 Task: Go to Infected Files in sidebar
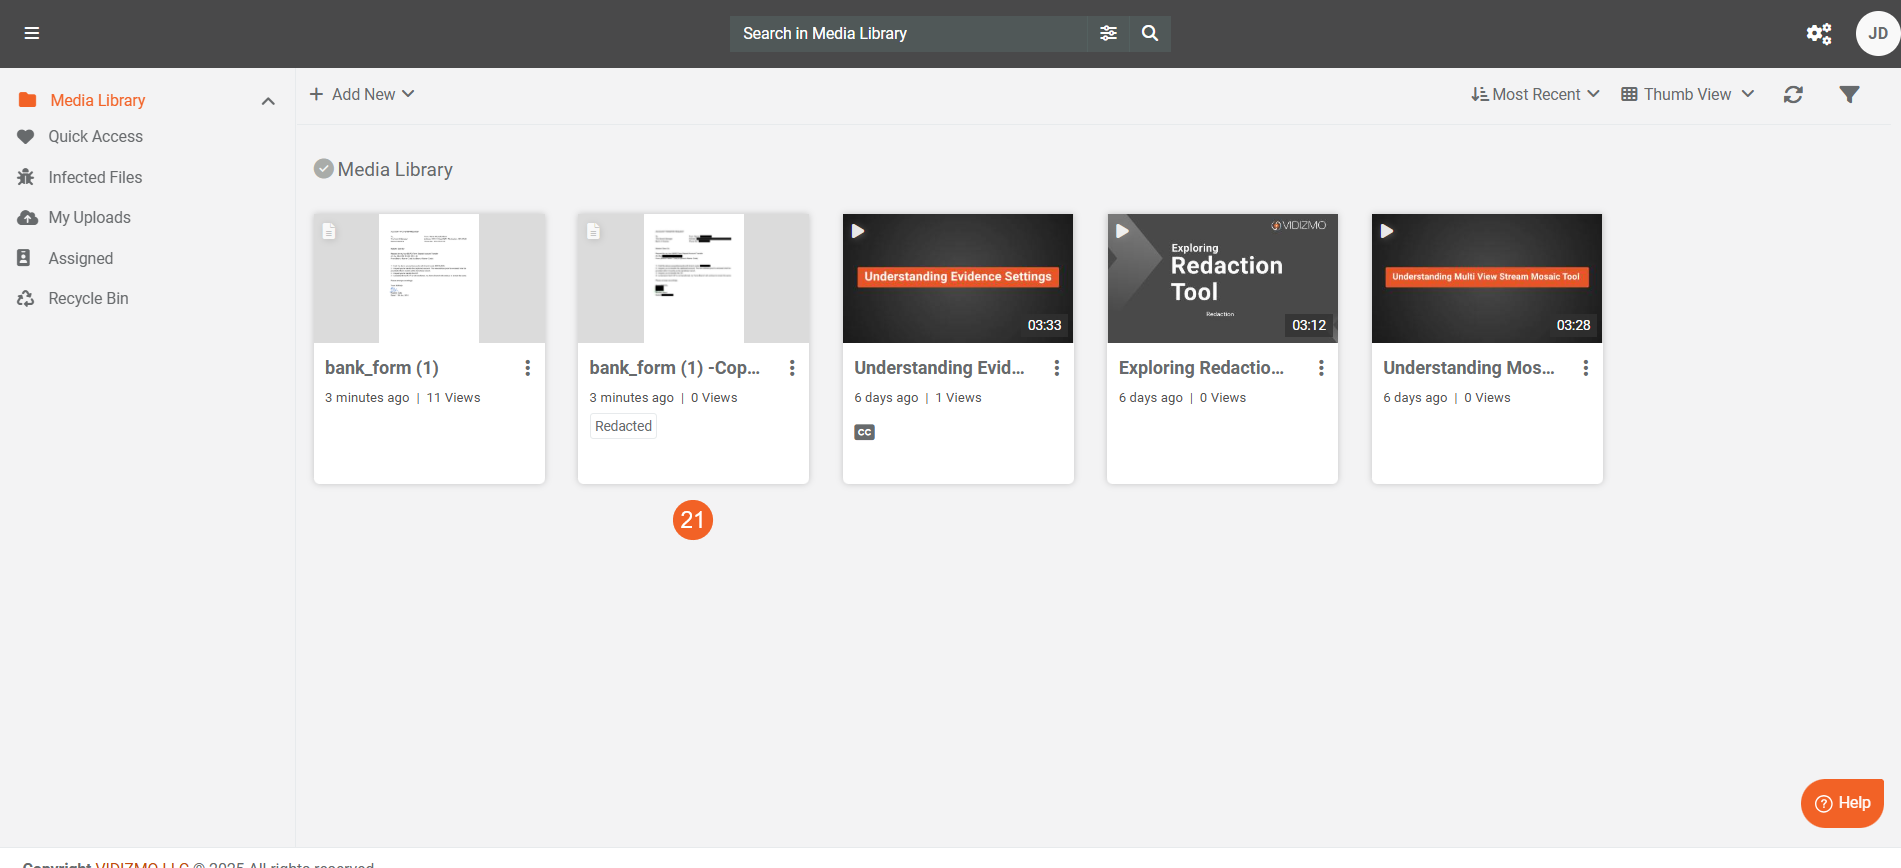pos(95,177)
